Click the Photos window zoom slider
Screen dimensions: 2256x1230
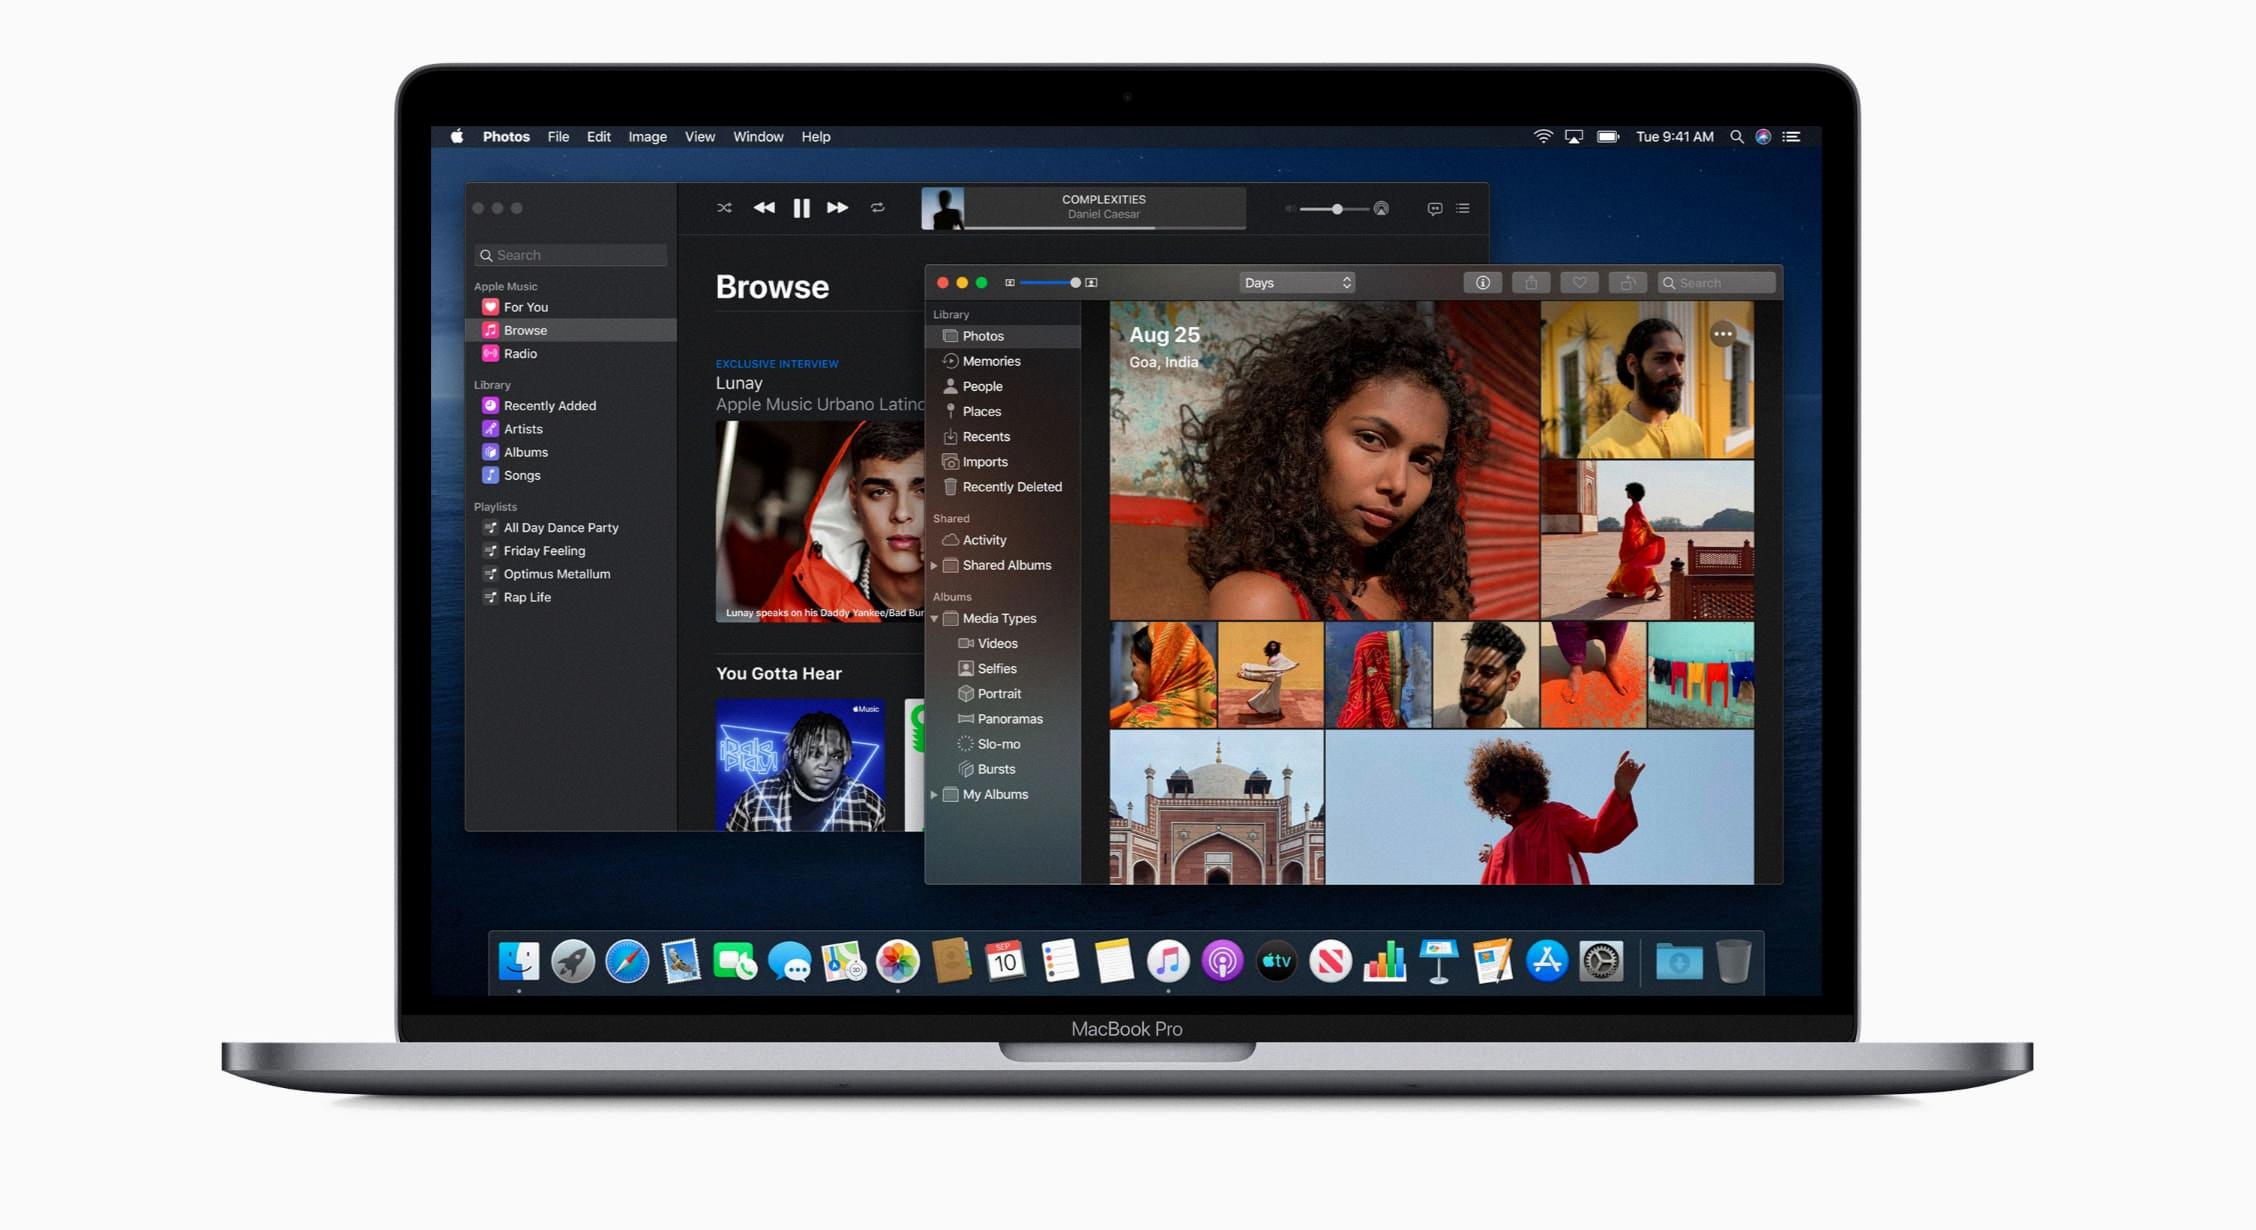tap(1050, 283)
